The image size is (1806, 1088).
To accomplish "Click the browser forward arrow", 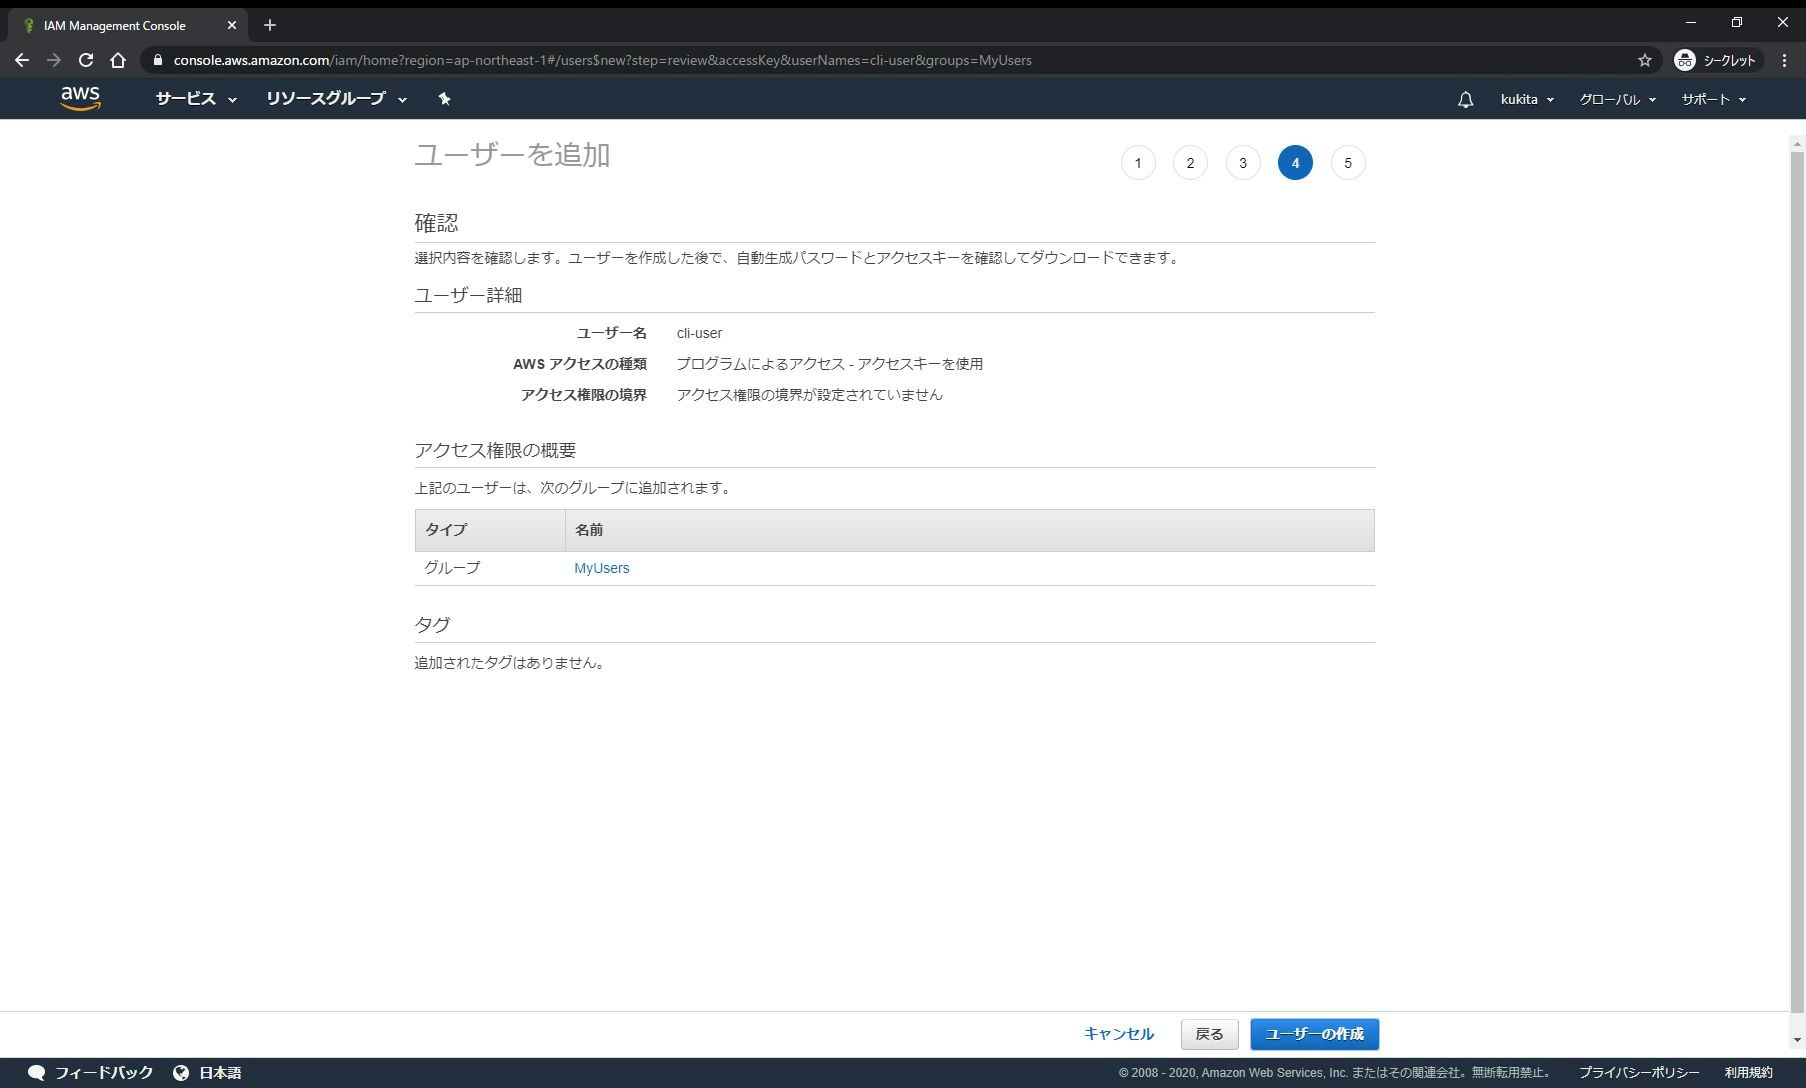I will pyautogui.click(x=54, y=60).
